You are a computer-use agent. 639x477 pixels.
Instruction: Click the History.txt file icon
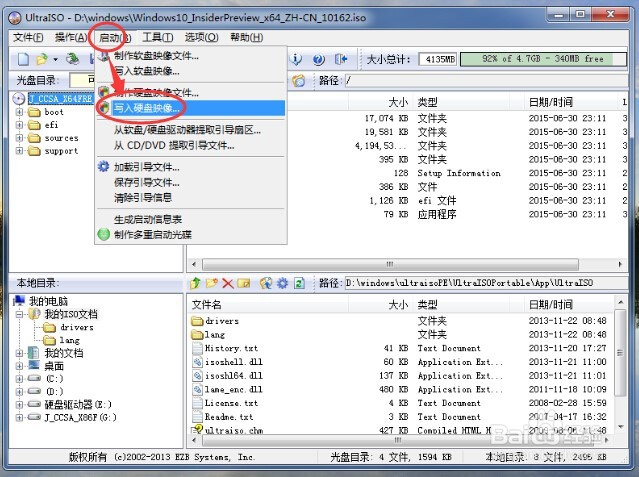(x=197, y=348)
